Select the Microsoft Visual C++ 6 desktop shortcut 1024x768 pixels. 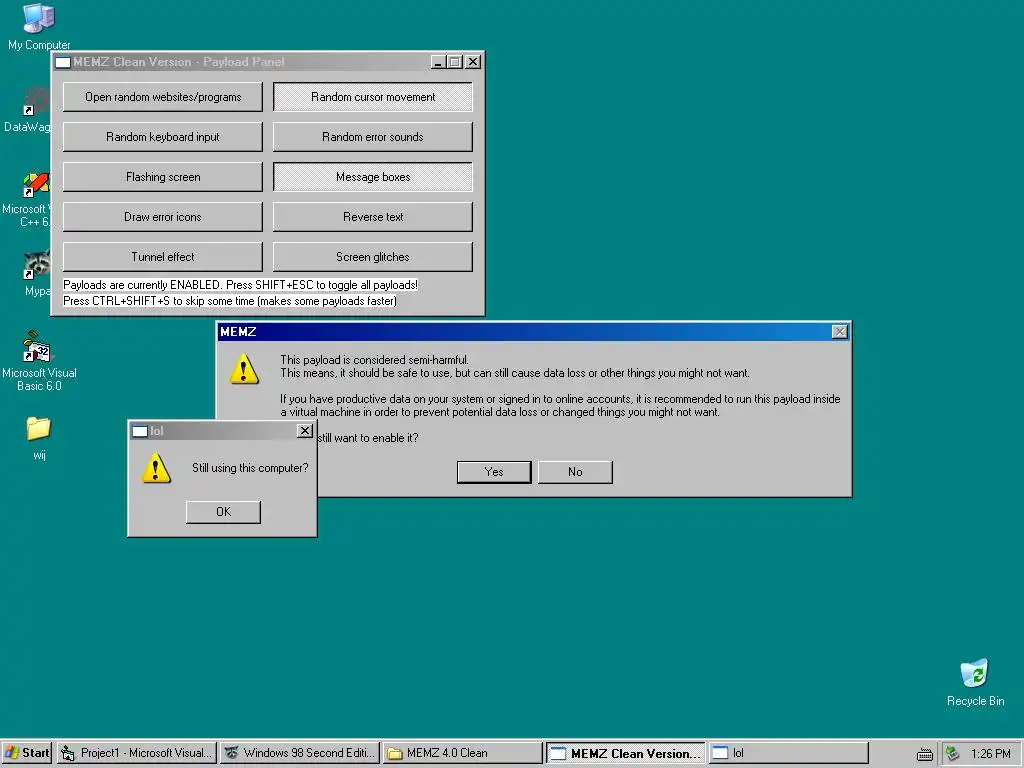36,185
